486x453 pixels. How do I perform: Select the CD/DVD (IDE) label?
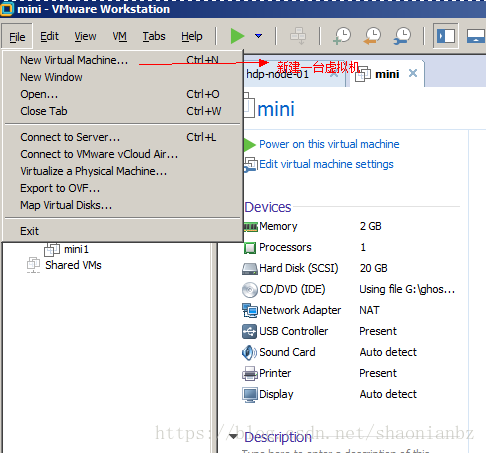pos(292,289)
